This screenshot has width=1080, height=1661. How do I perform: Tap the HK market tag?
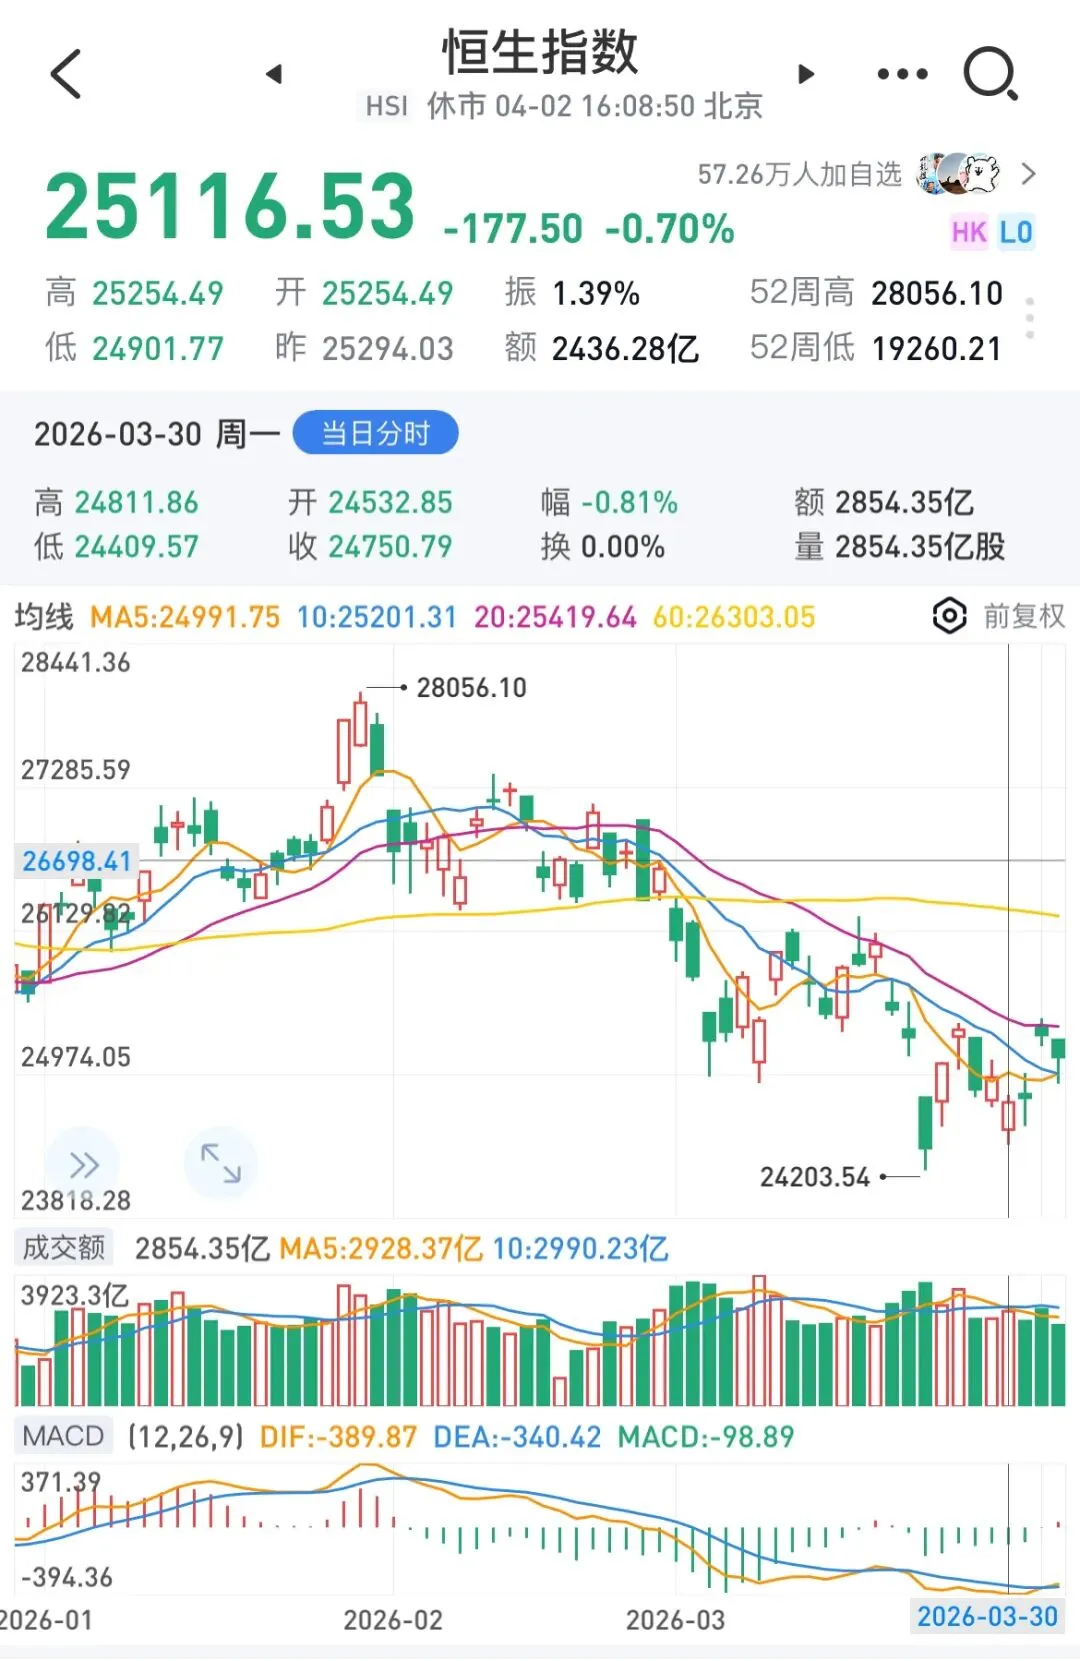tap(969, 232)
